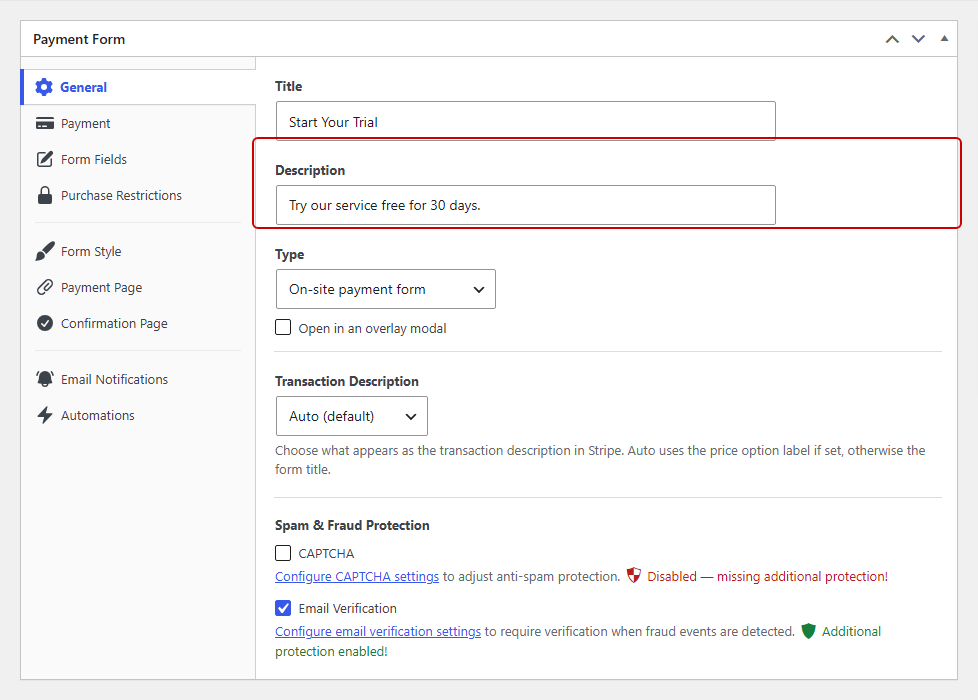Open Configure email verification settings link
The height and width of the screenshot is (700, 978).
point(378,631)
